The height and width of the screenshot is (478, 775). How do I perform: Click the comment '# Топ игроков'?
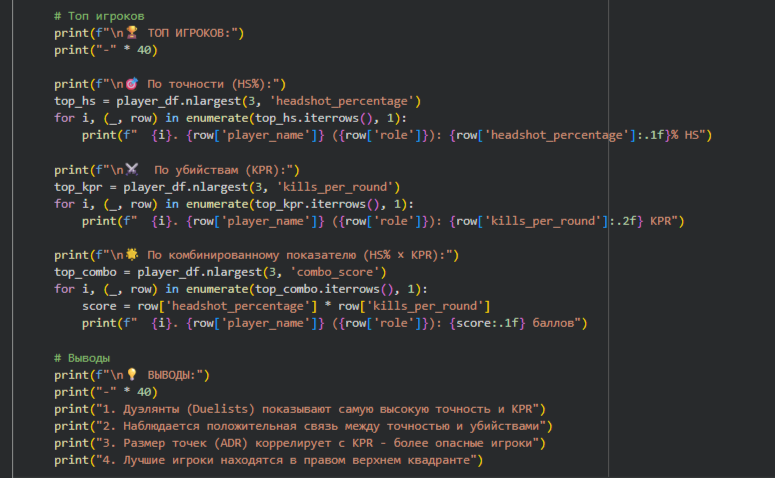[x=99, y=16]
